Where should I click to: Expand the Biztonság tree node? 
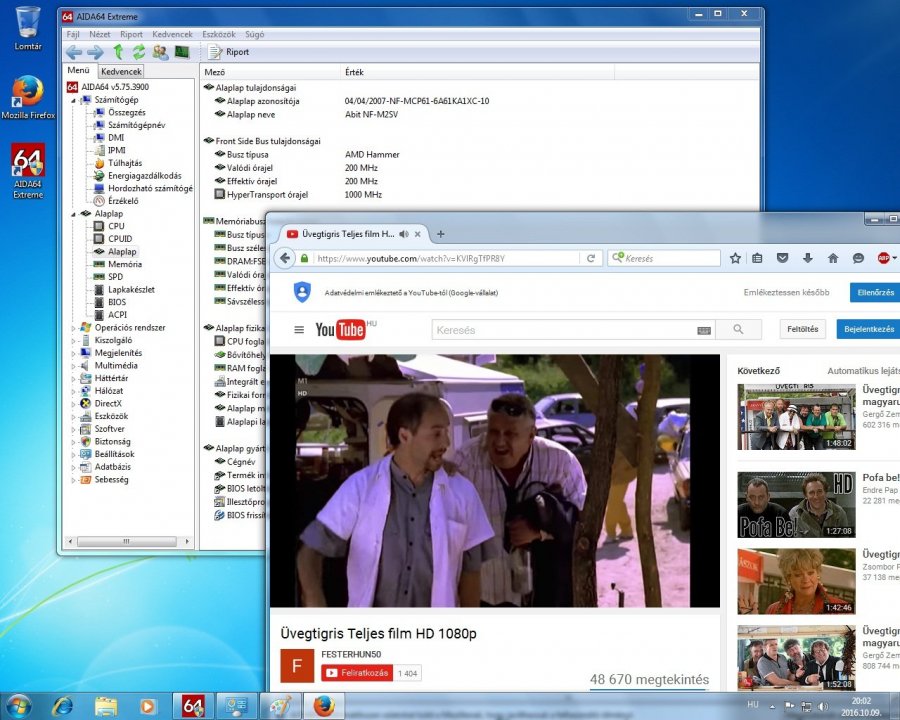coord(73,442)
